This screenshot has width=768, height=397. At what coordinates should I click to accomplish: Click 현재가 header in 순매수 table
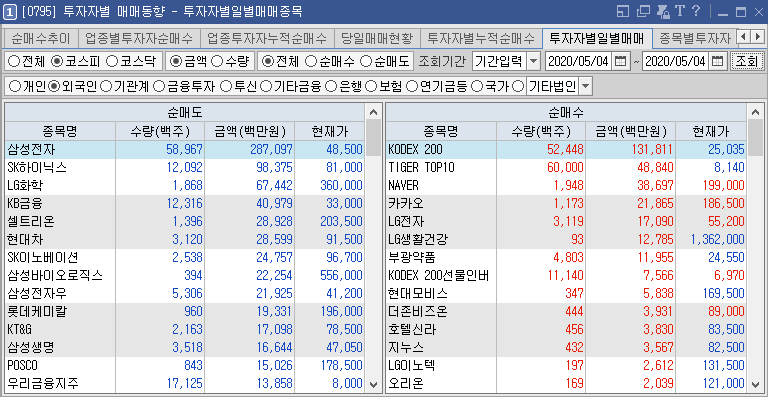(x=710, y=131)
